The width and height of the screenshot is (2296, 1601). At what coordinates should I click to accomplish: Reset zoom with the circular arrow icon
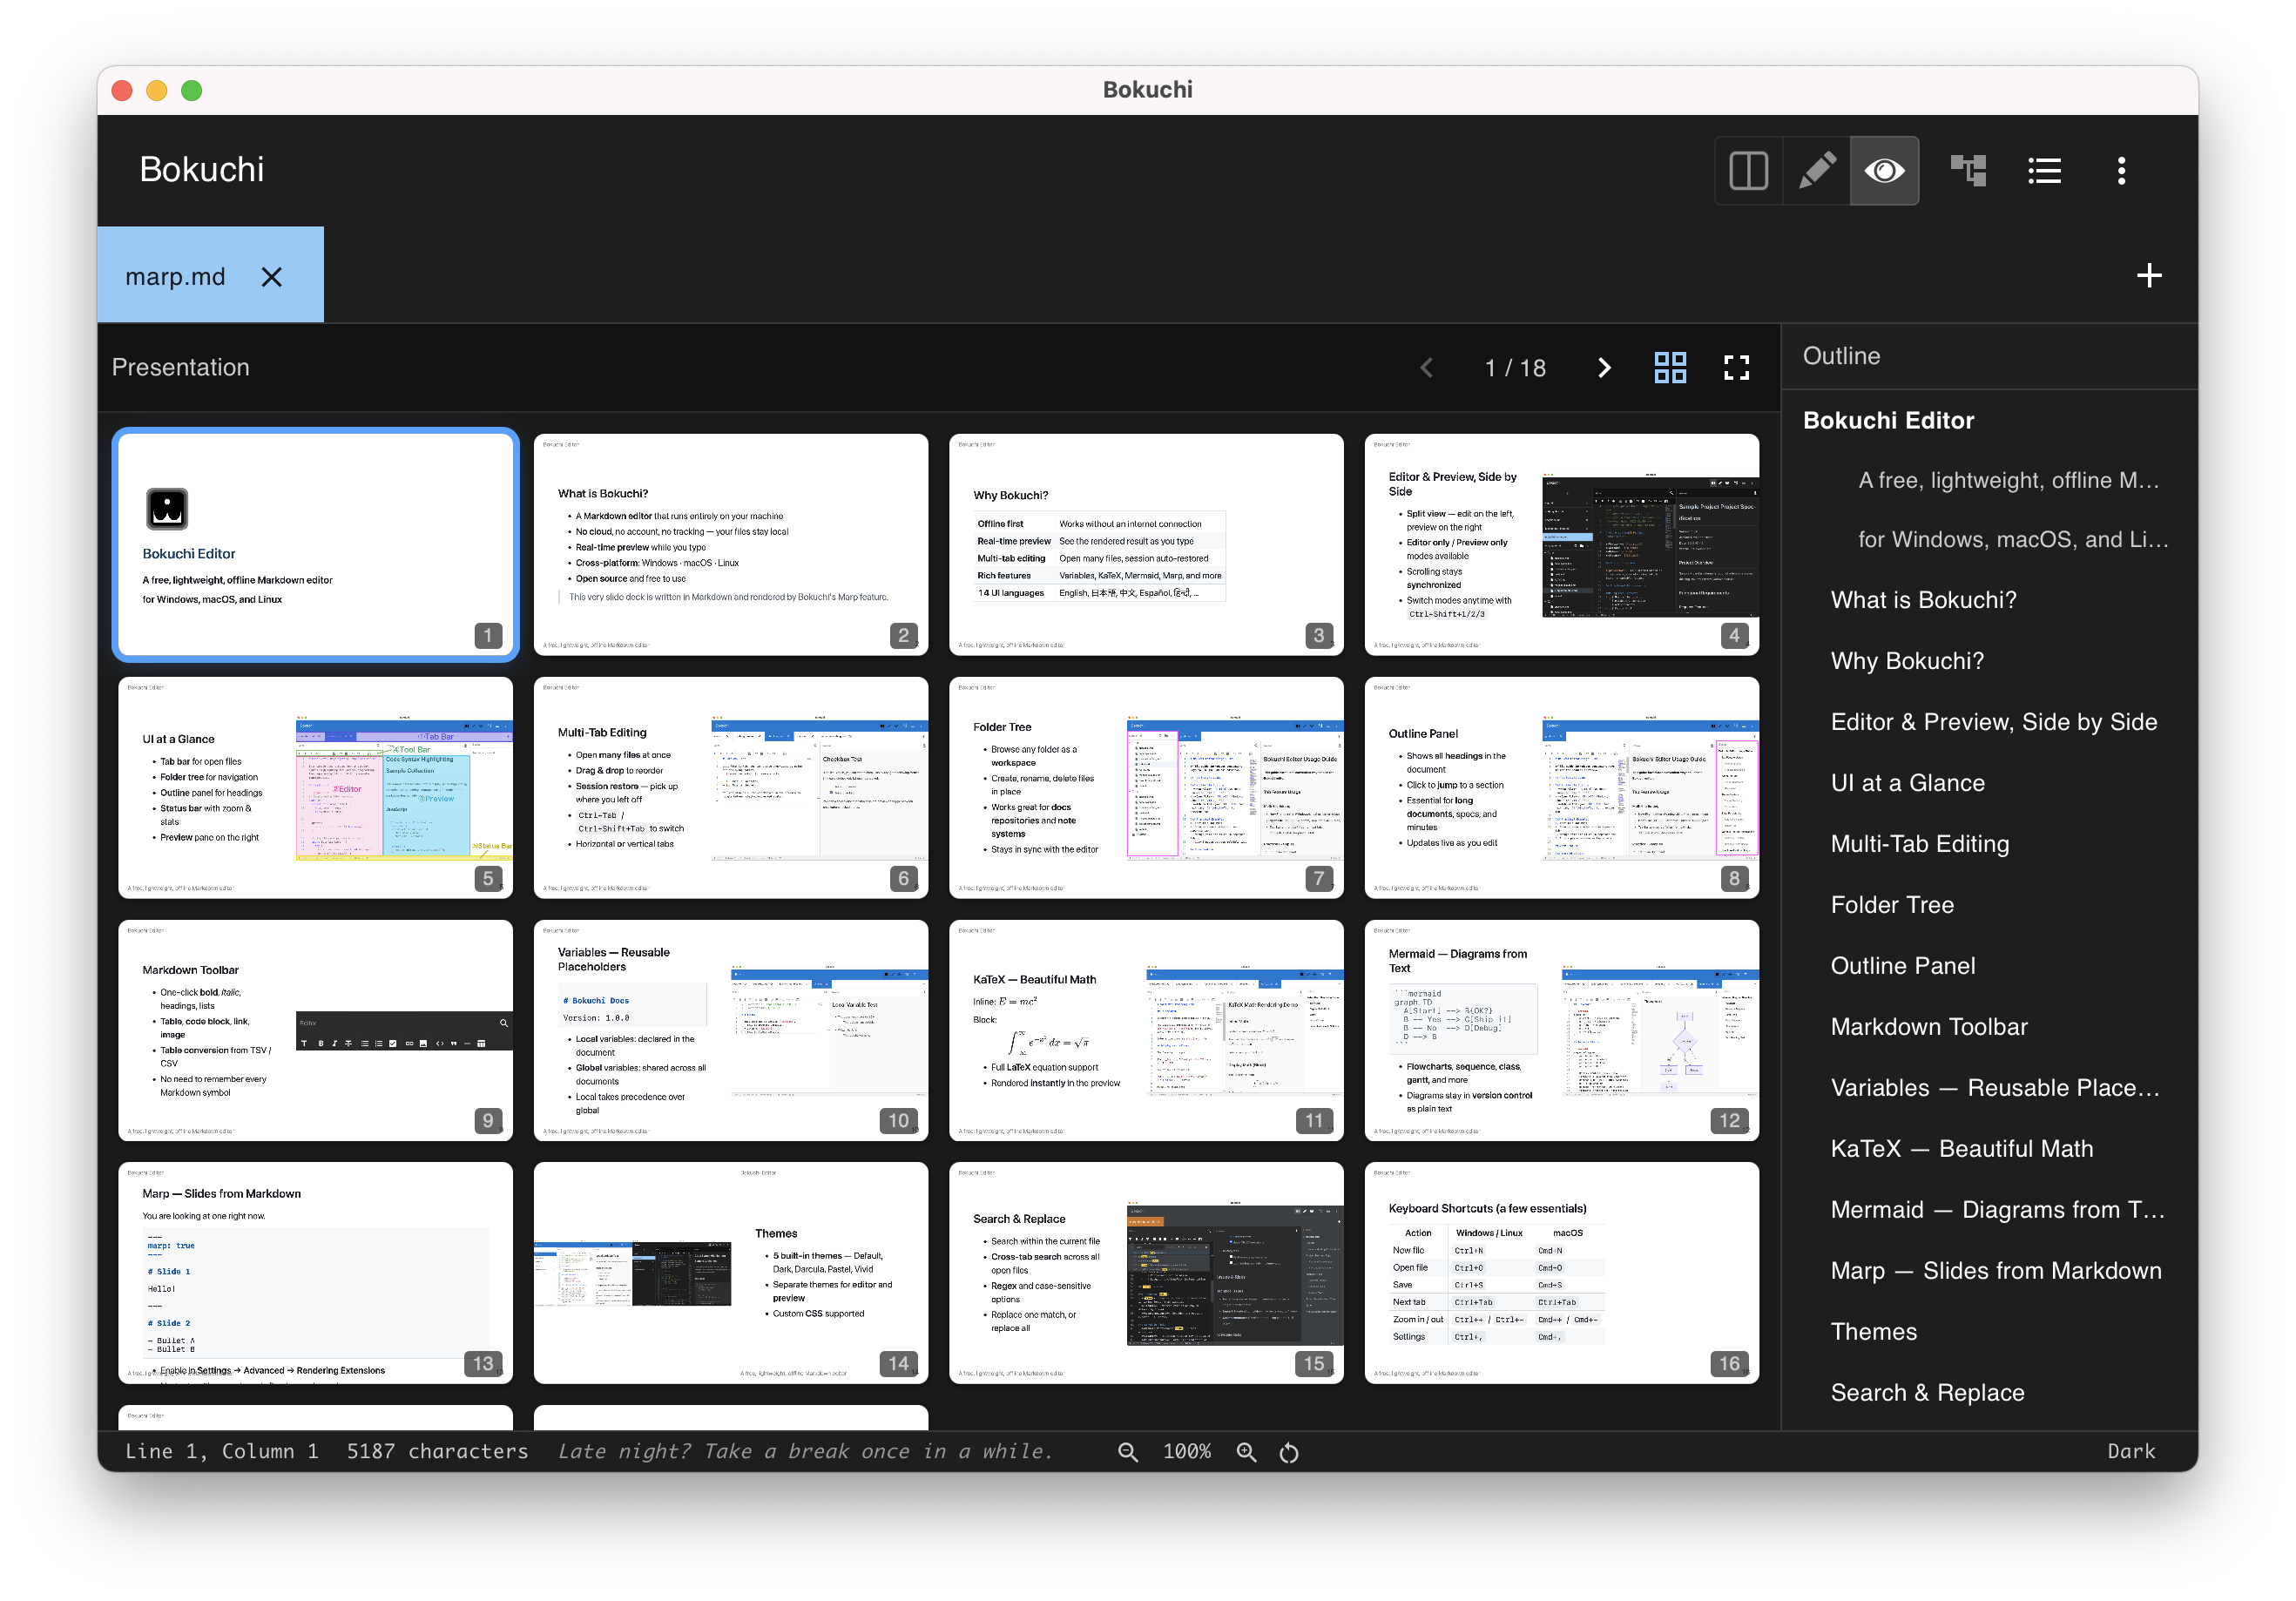pyautogui.click(x=1289, y=1452)
